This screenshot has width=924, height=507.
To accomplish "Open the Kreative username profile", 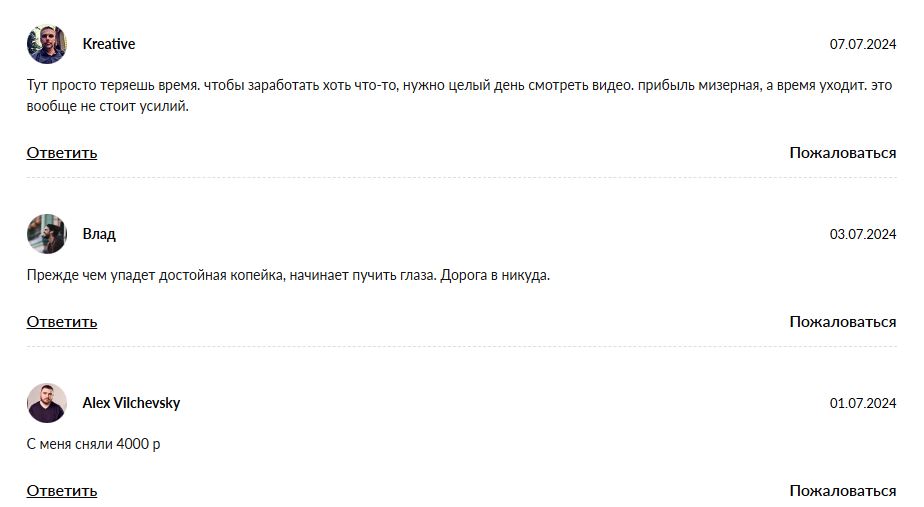I will pos(109,44).
